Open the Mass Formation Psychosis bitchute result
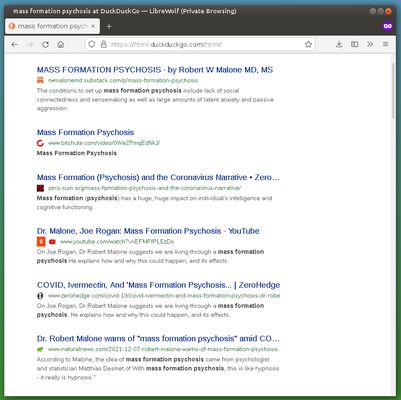Screen dimensions: 401x400 (85, 132)
